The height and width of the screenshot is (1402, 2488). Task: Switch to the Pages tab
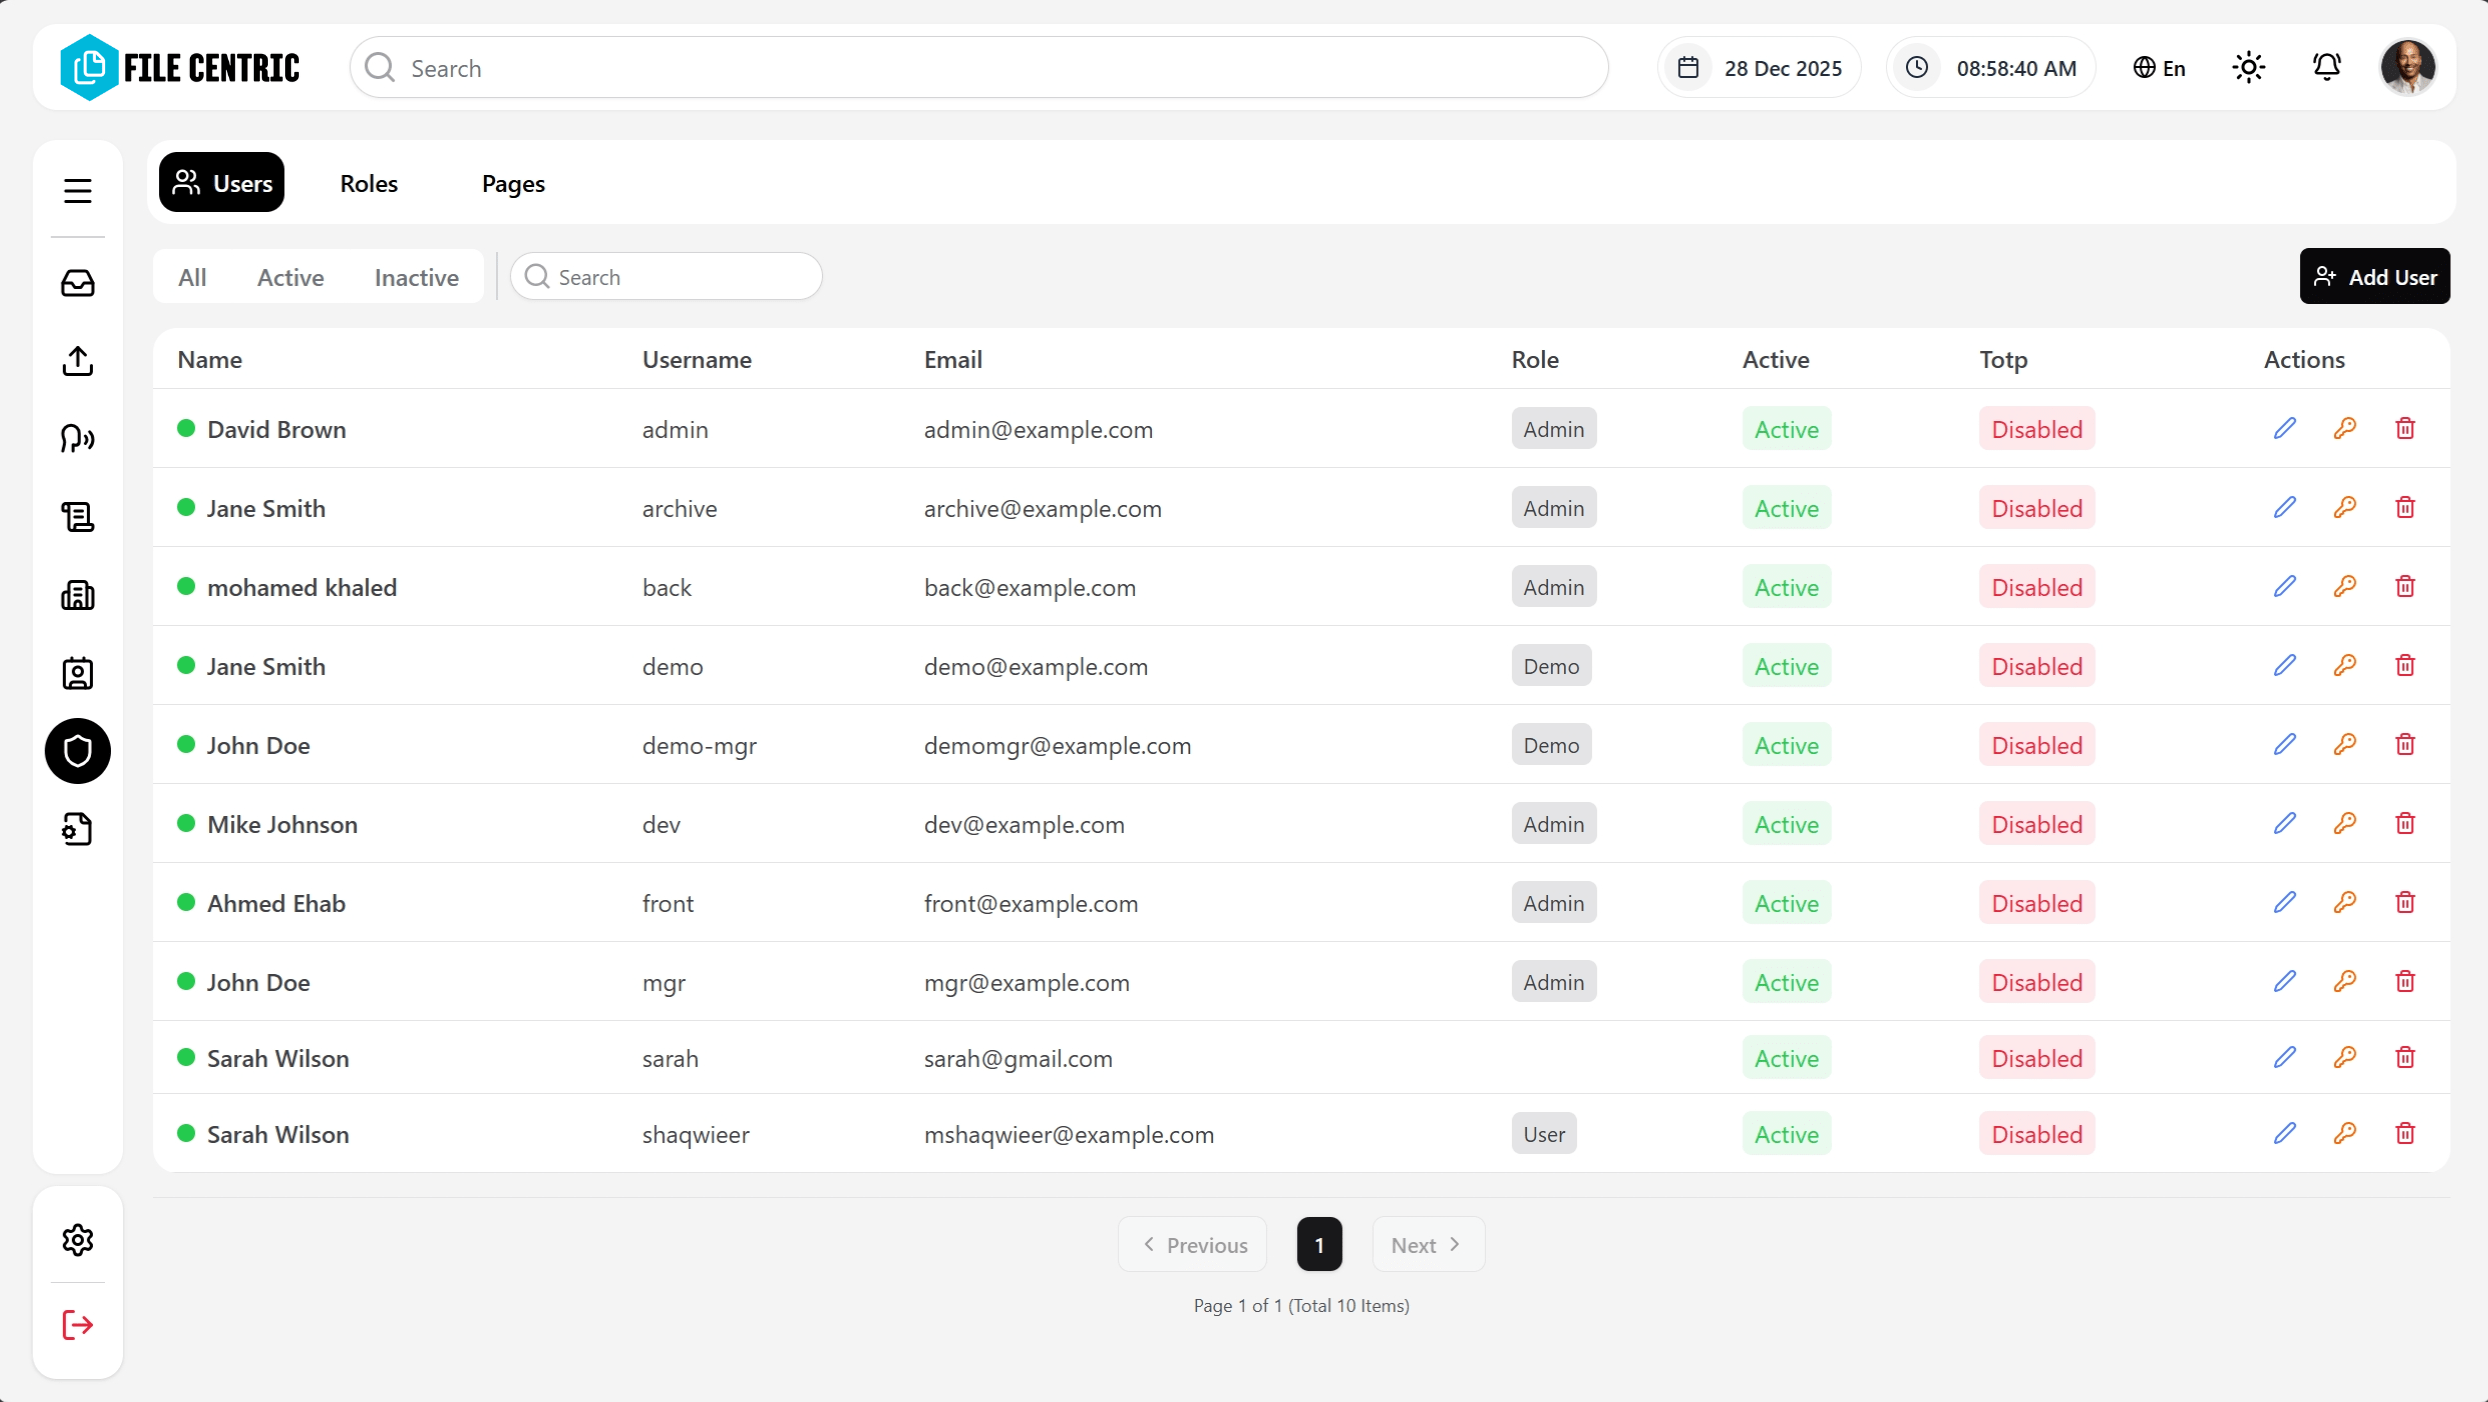pyautogui.click(x=513, y=183)
